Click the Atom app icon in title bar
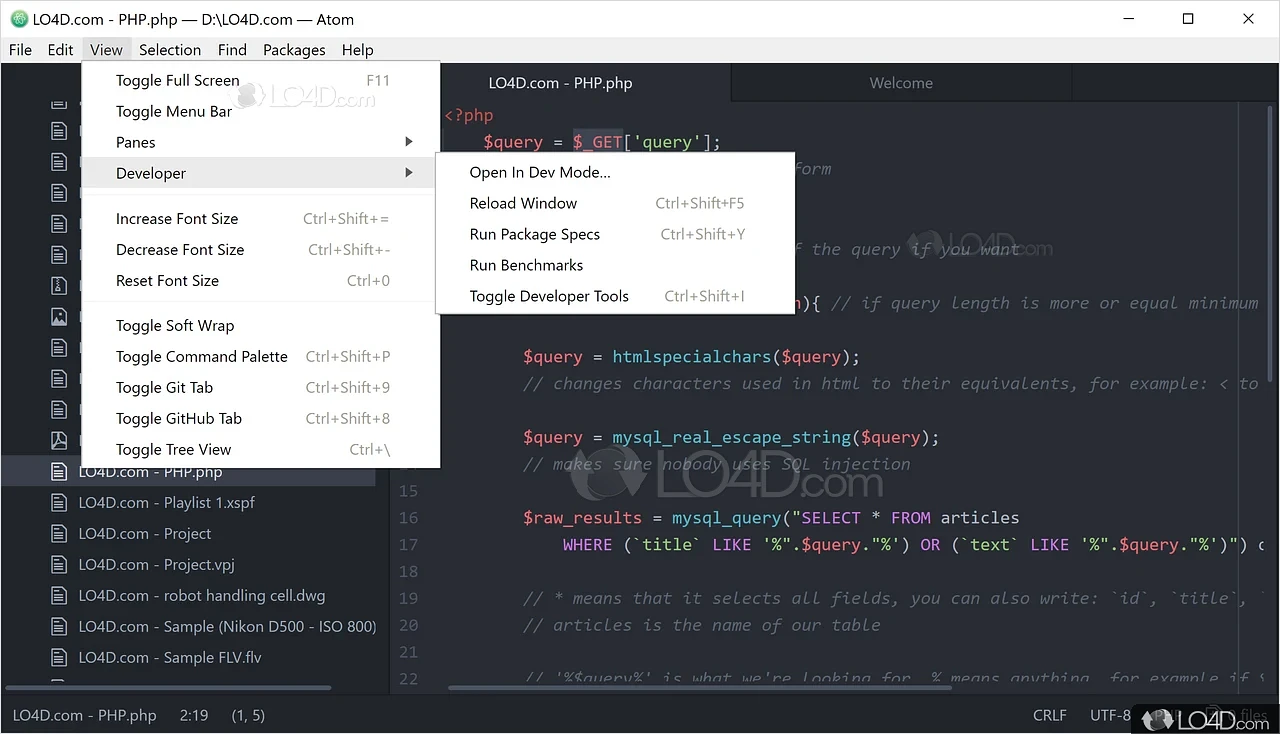 18,19
